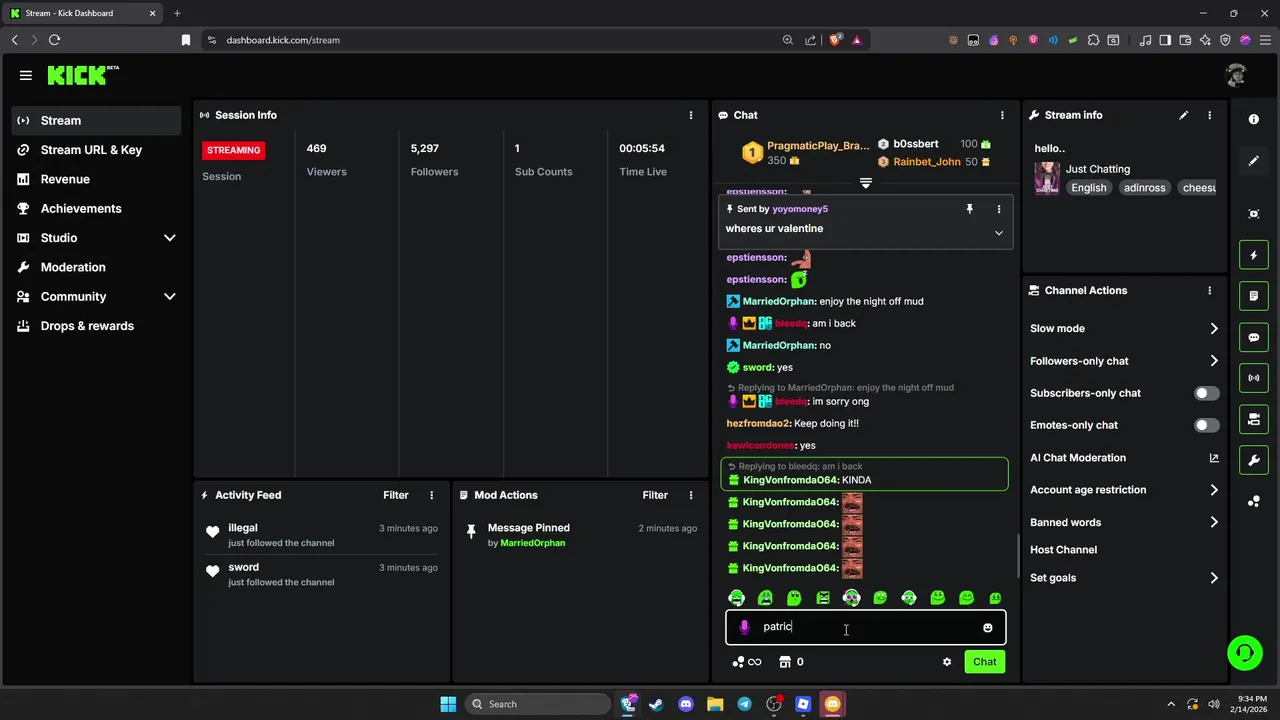
Task: Open Moderation page in sidebar
Action: point(96,267)
